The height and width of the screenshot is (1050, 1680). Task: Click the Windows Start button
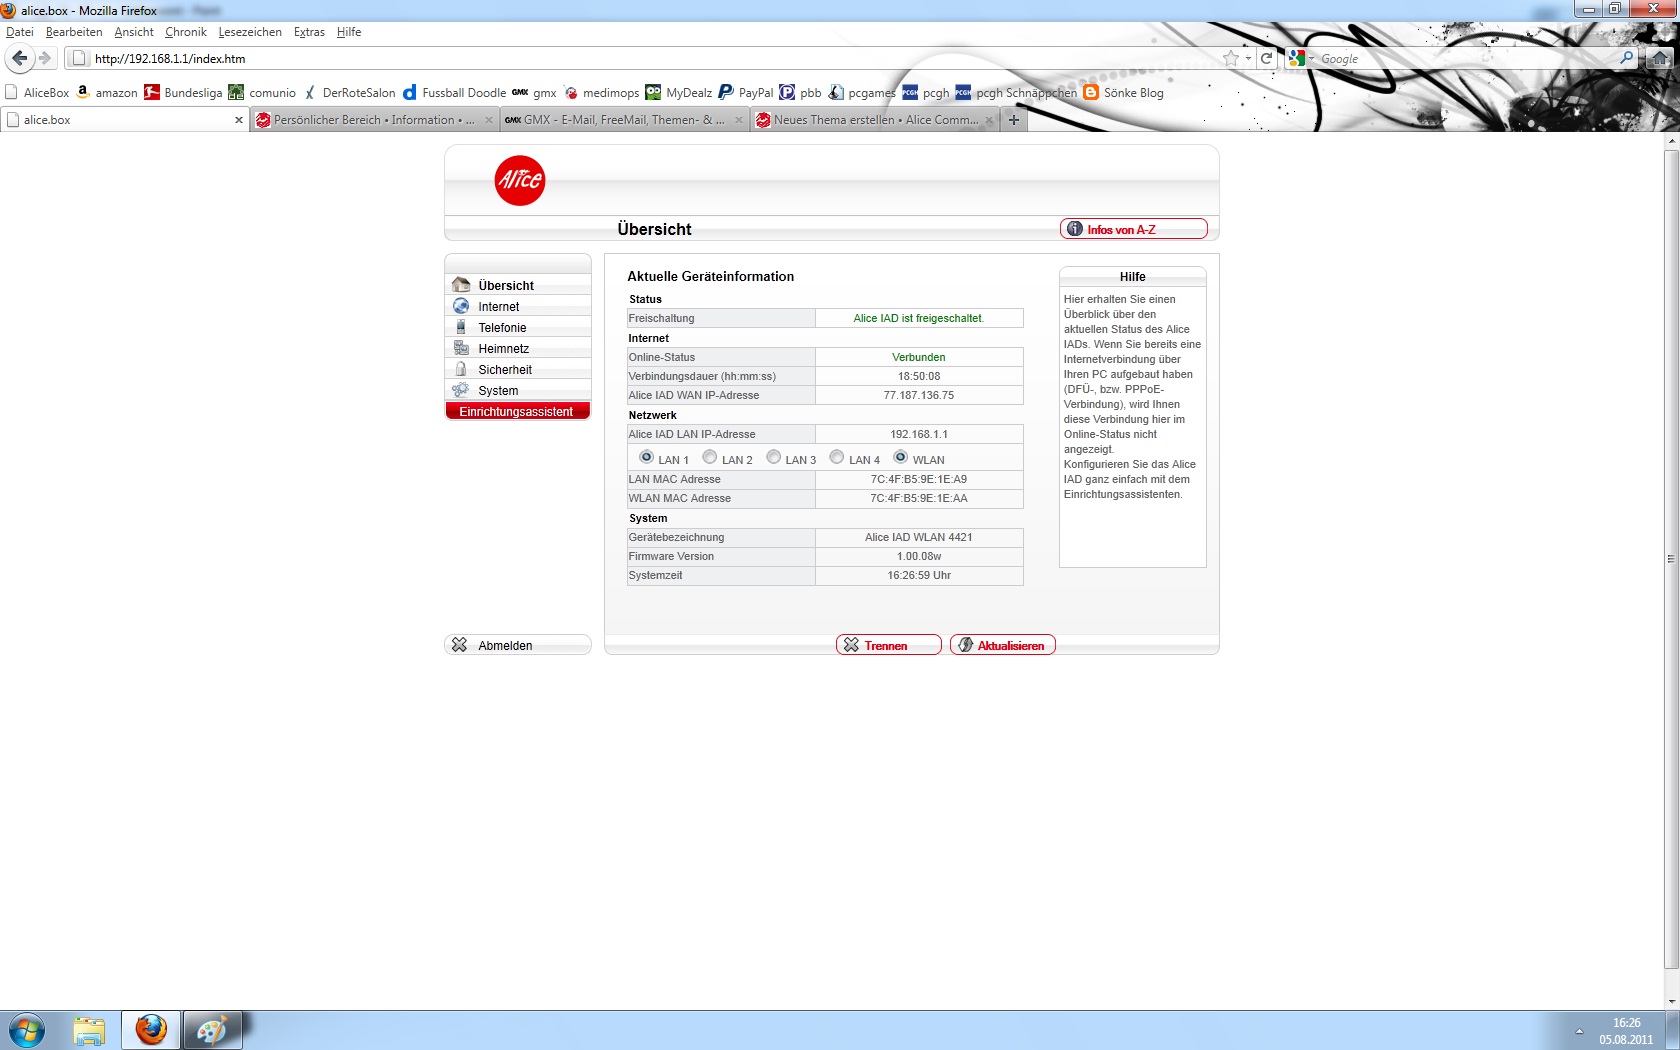pyautogui.click(x=27, y=1030)
